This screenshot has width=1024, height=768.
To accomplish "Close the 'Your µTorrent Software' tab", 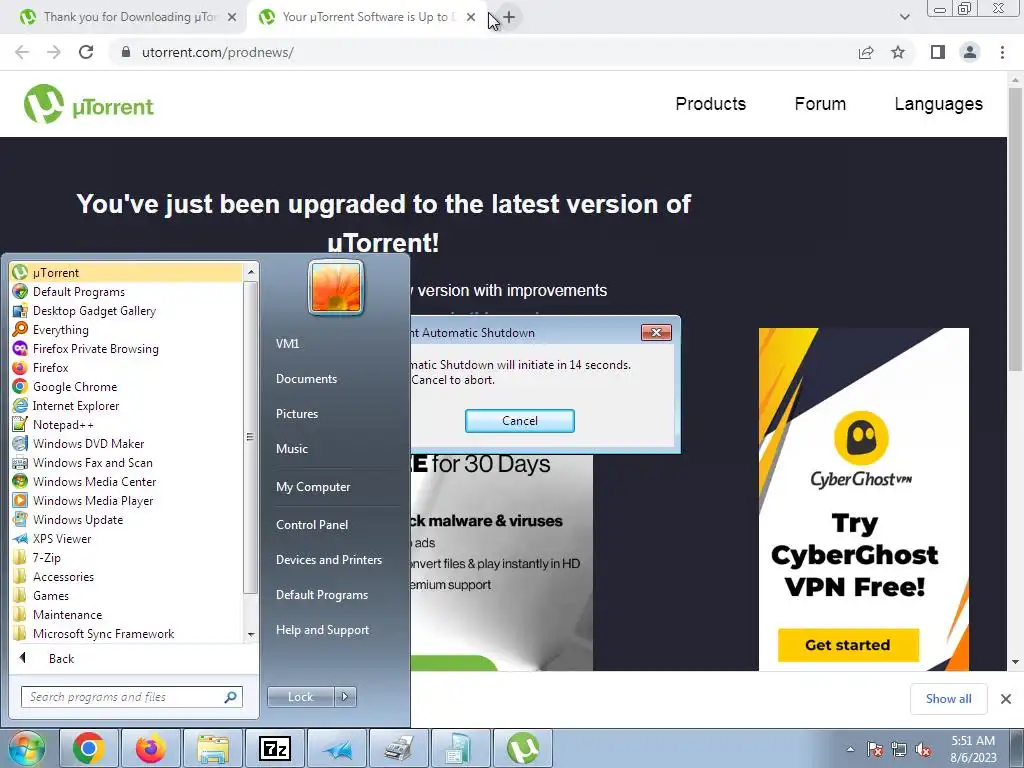I will click(x=471, y=18).
